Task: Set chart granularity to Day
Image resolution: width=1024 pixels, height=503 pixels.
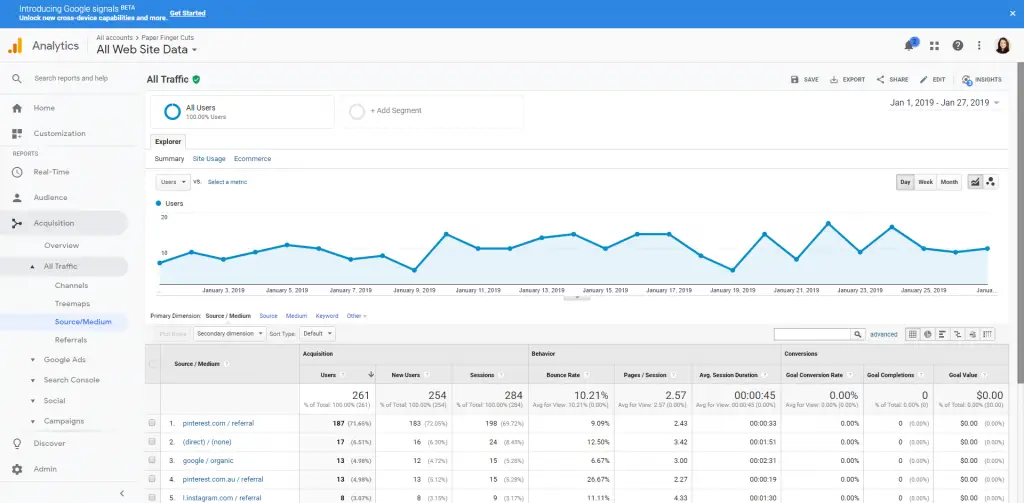Action: (905, 182)
